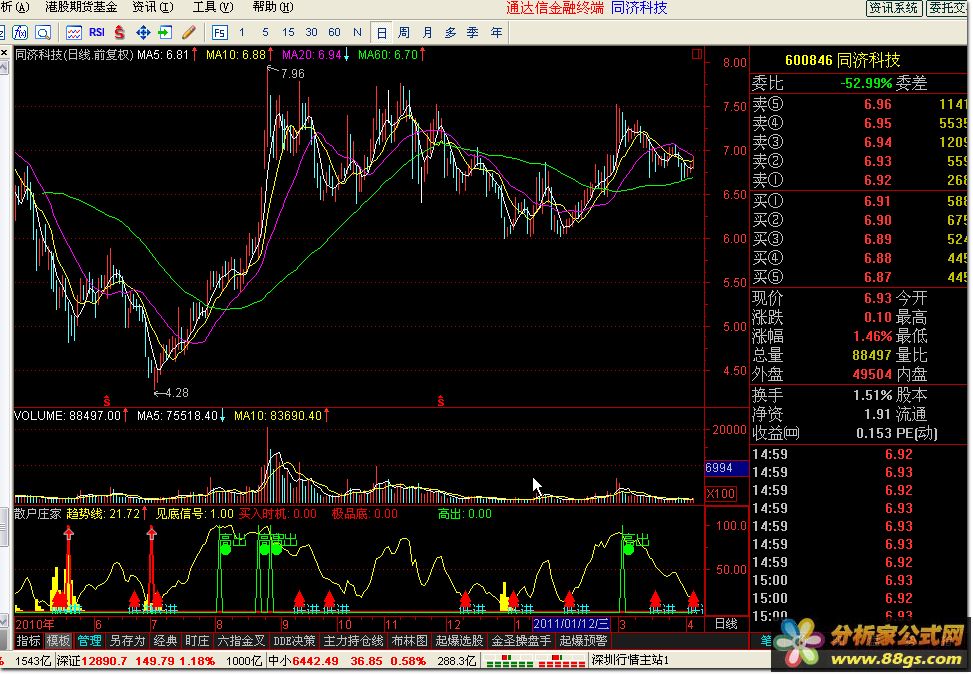Click the 600846 同济科技 stock title

point(842,60)
